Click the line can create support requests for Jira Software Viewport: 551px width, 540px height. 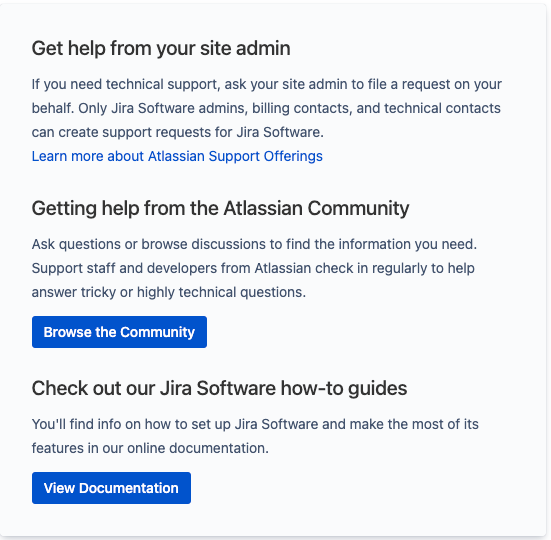(x=177, y=132)
